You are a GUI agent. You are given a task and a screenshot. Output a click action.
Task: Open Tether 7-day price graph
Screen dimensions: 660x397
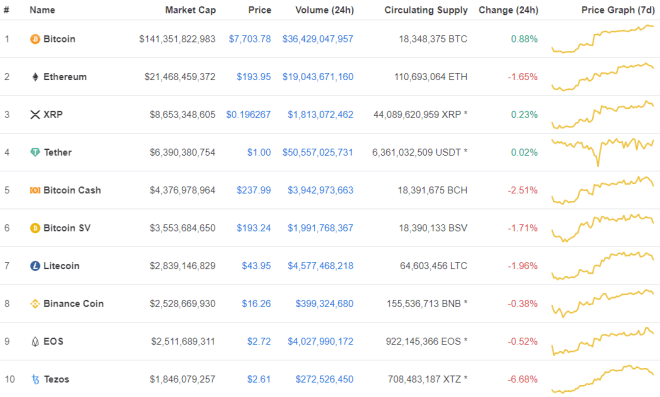[x=603, y=152]
